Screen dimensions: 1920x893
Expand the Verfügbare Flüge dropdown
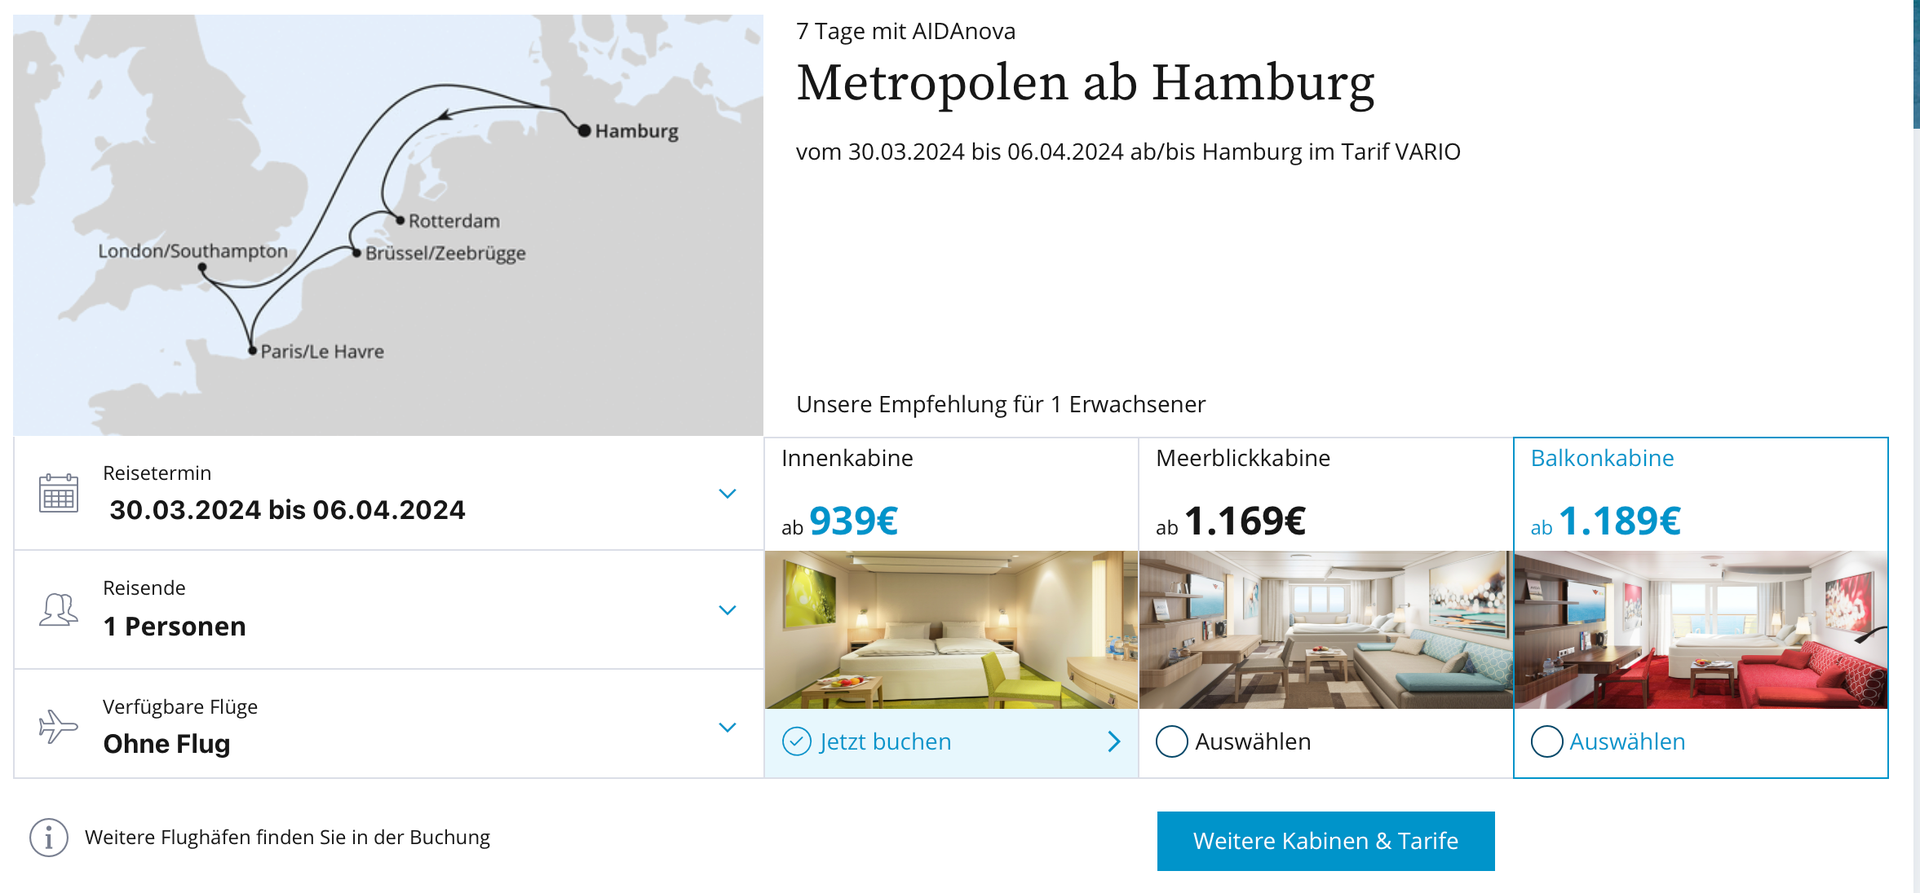click(x=727, y=727)
